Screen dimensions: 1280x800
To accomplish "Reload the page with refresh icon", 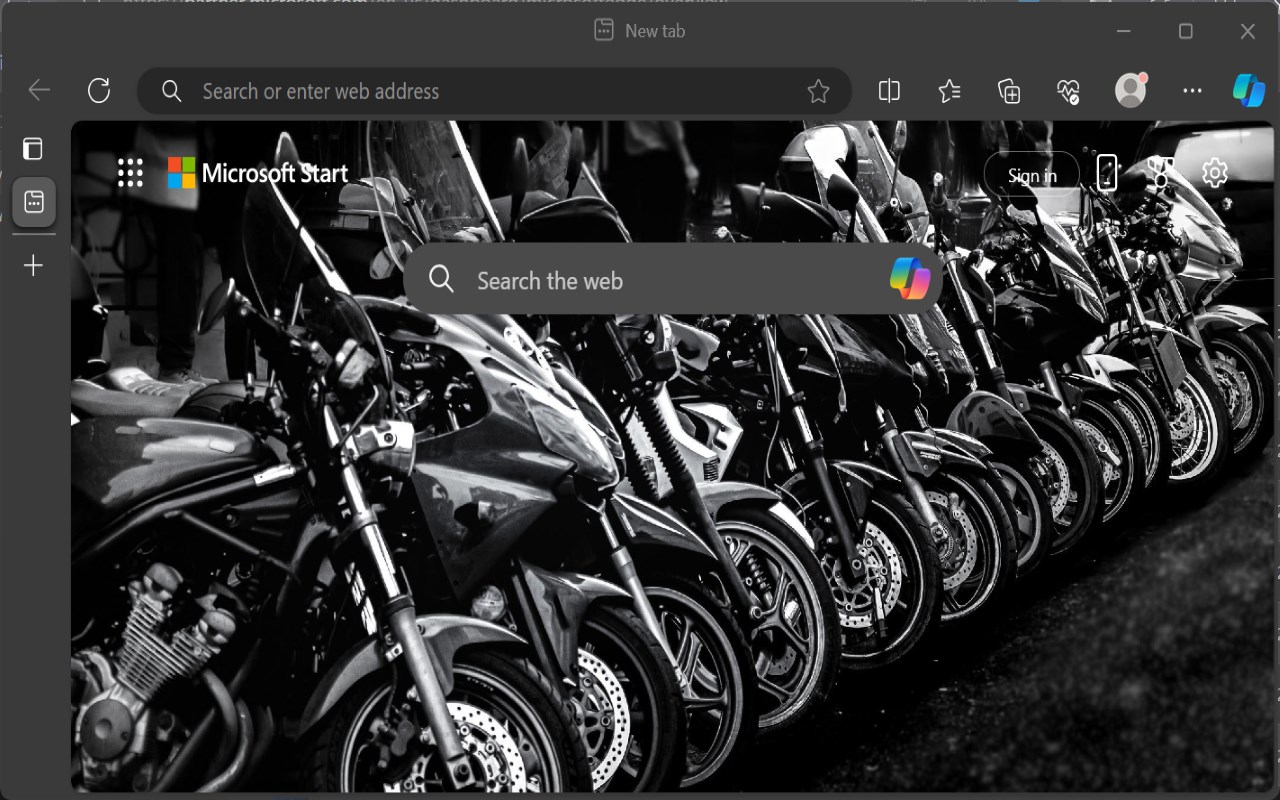I will (x=99, y=91).
